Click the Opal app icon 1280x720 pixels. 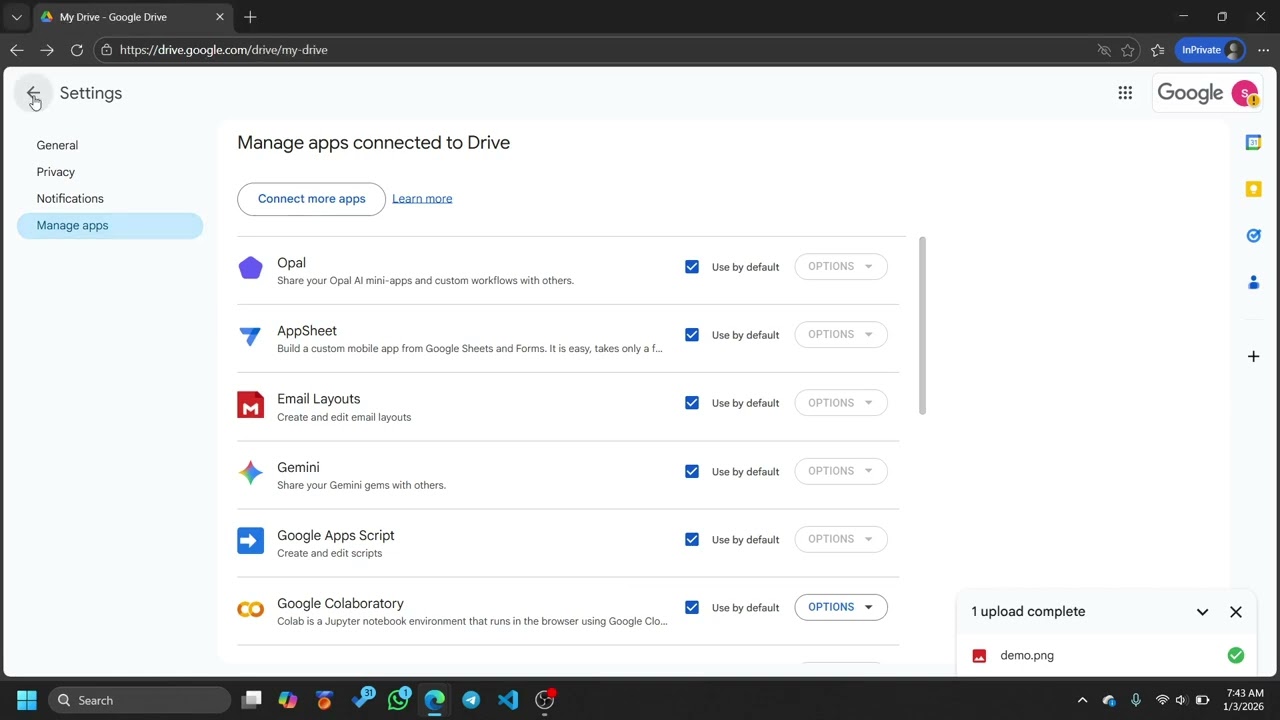(250, 268)
